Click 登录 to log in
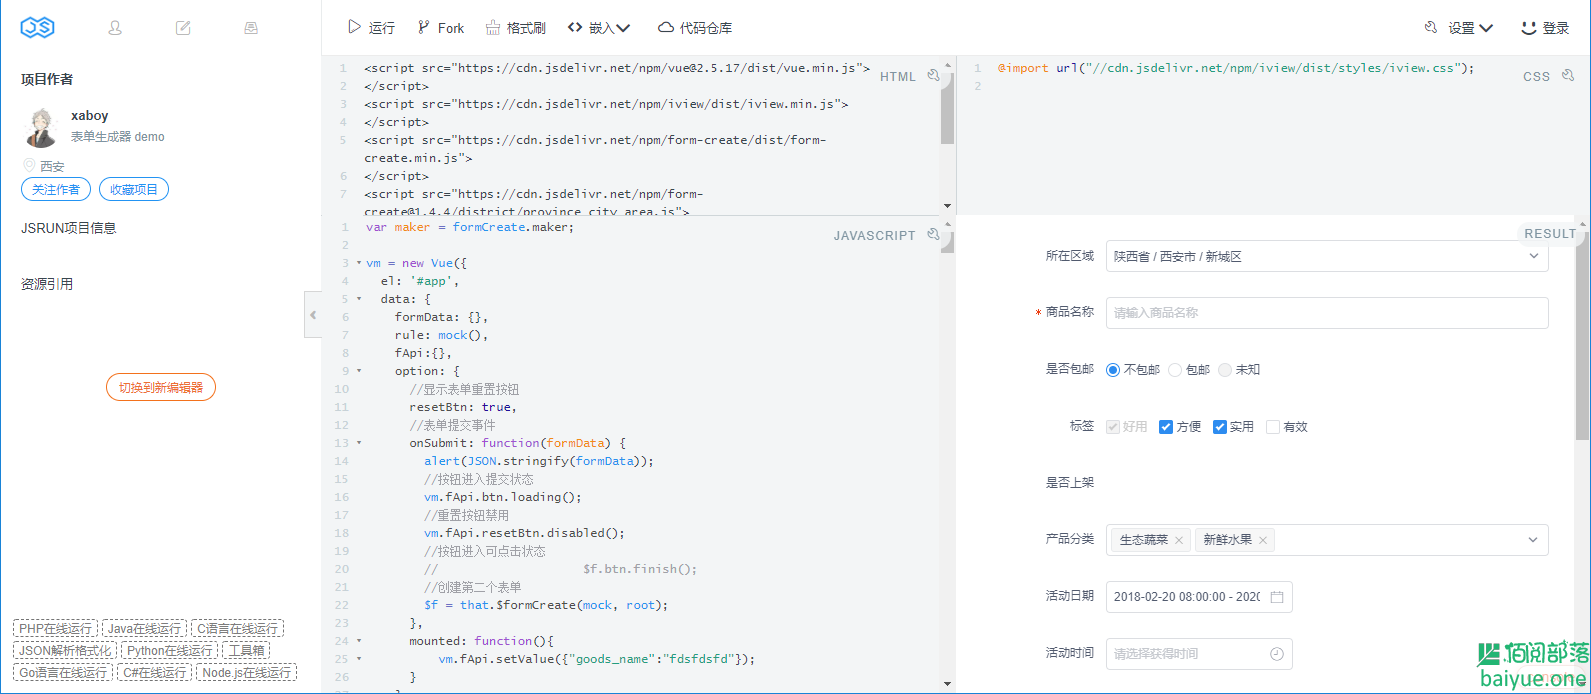This screenshot has height=694, width=1591. (x=1545, y=28)
